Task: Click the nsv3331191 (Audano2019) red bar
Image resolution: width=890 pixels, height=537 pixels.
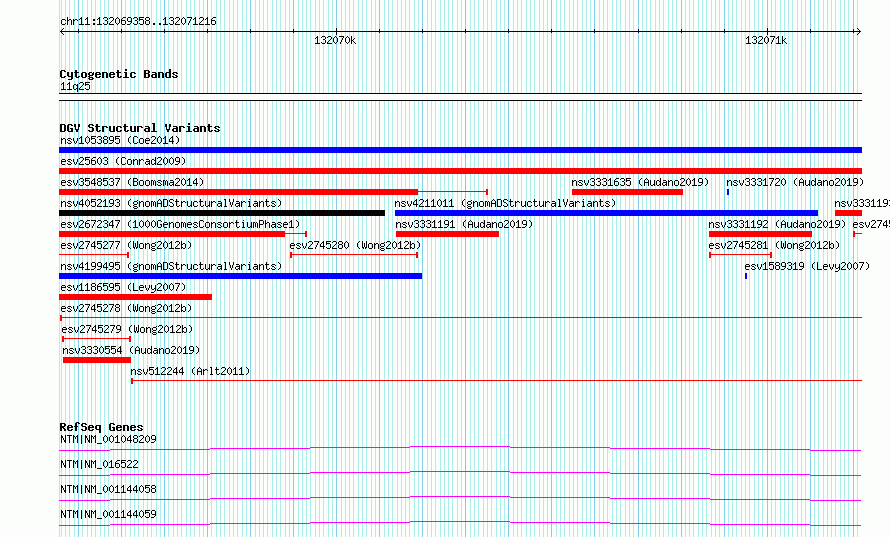Action: (447, 234)
